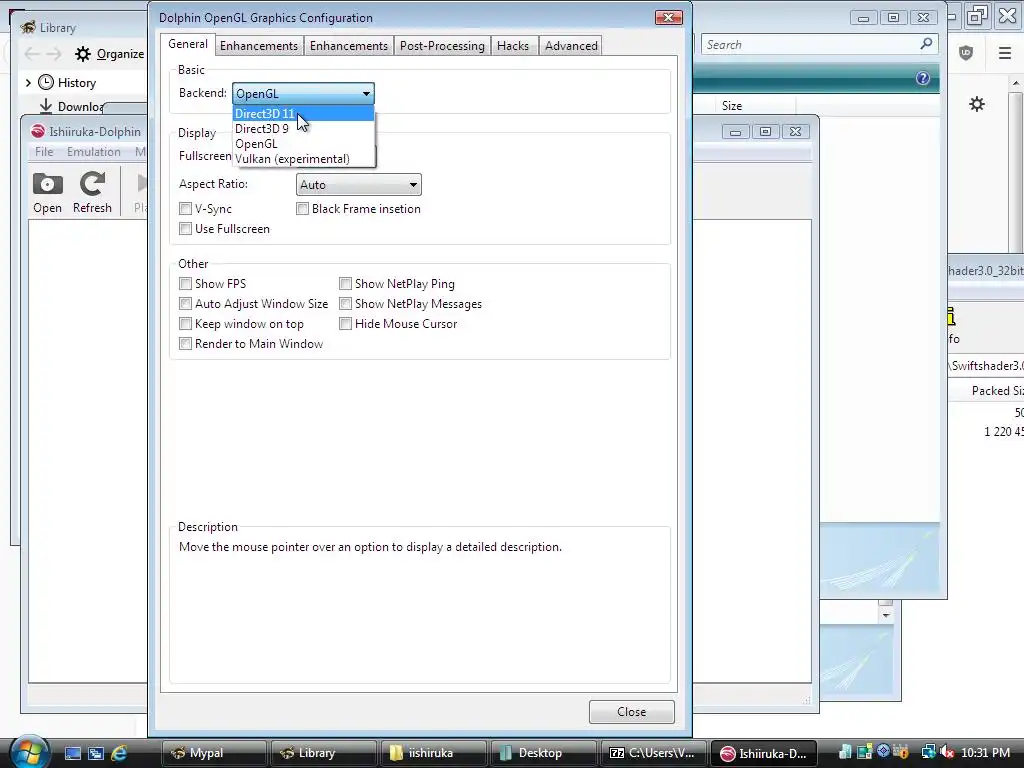Click the Close button in graphics dialog

click(x=632, y=712)
